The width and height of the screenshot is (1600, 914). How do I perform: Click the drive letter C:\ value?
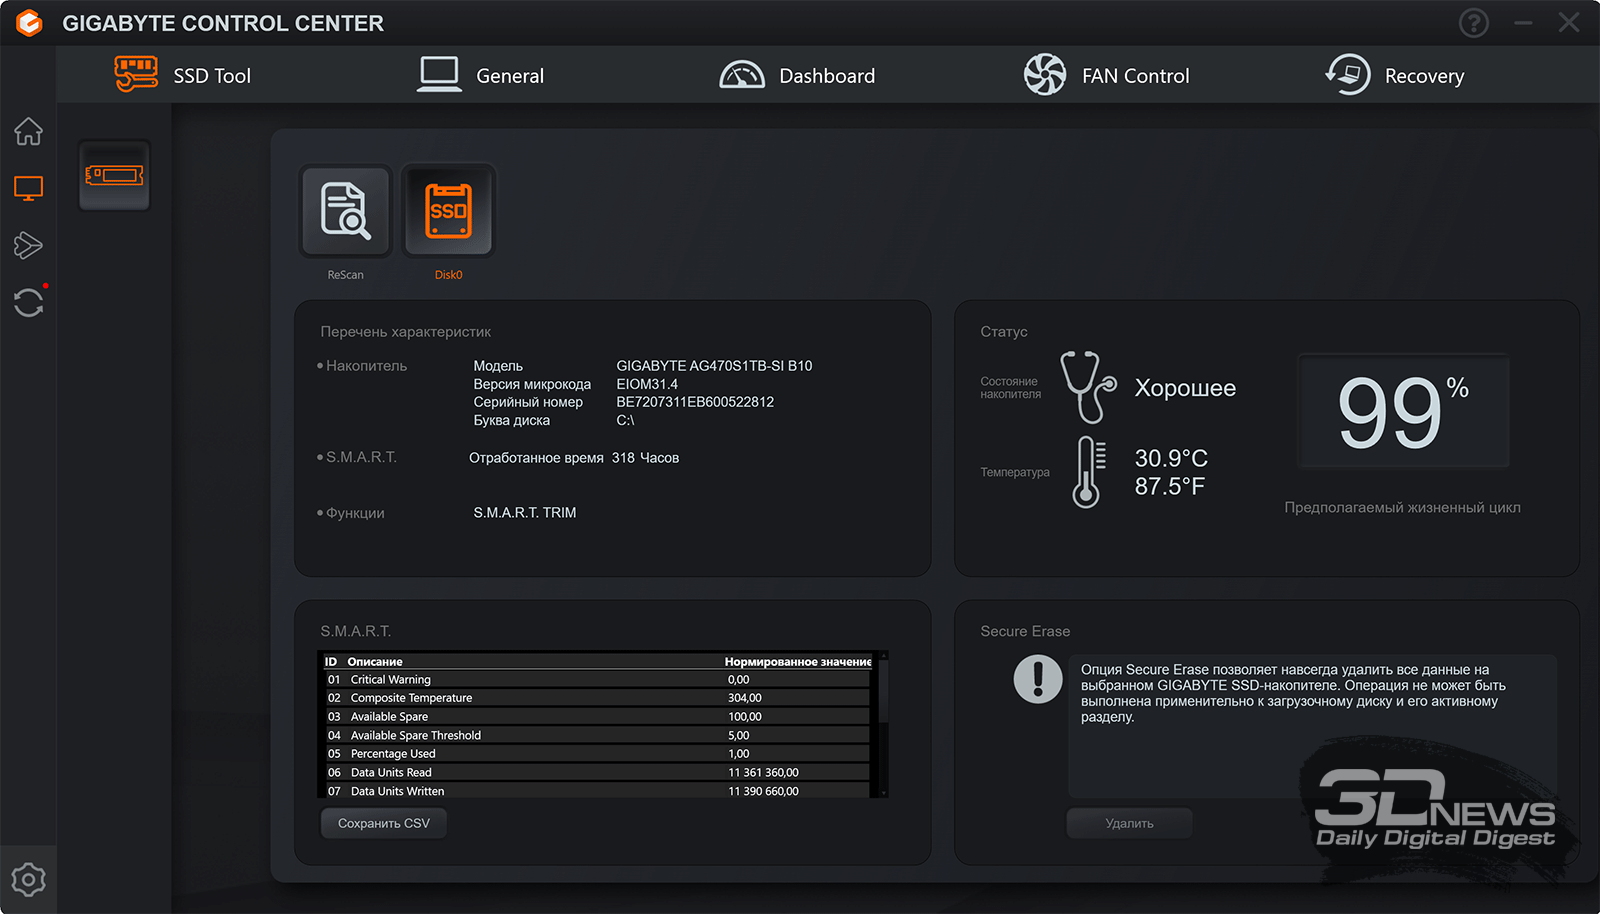(625, 420)
